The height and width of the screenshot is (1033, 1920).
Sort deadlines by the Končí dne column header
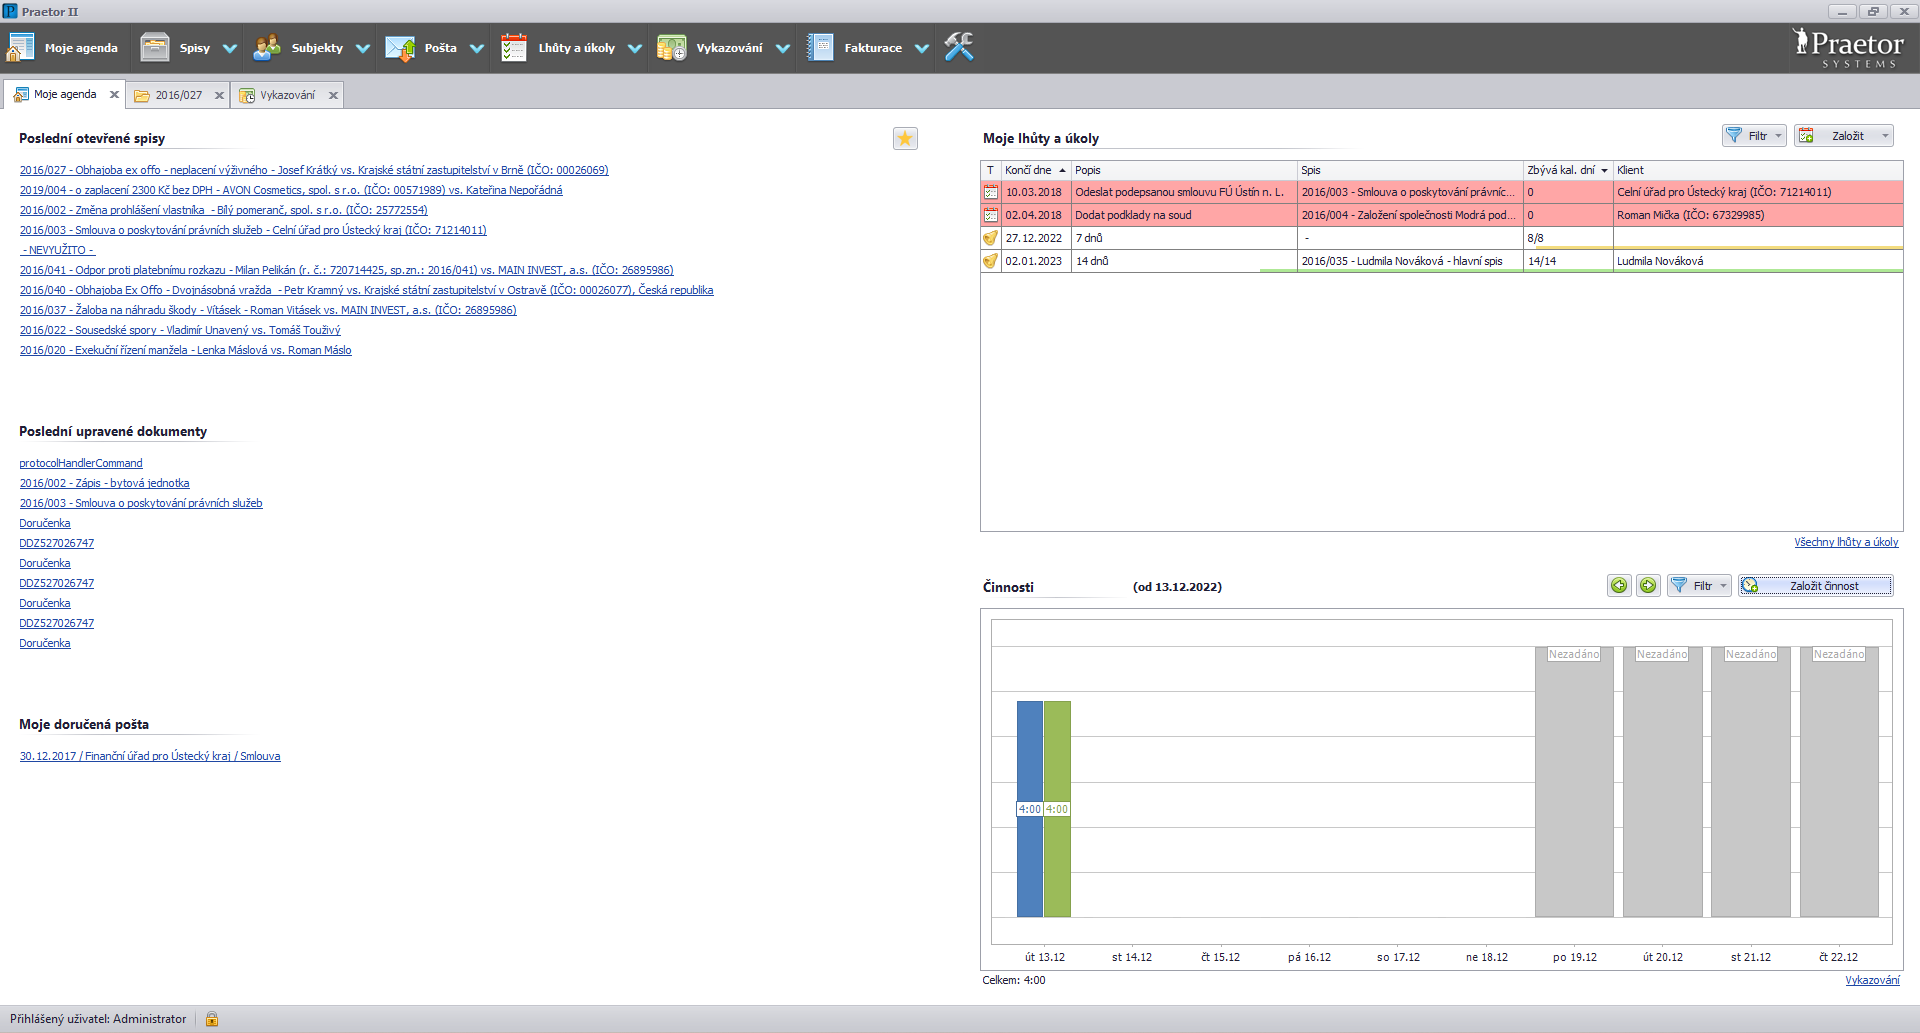coord(1029,170)
